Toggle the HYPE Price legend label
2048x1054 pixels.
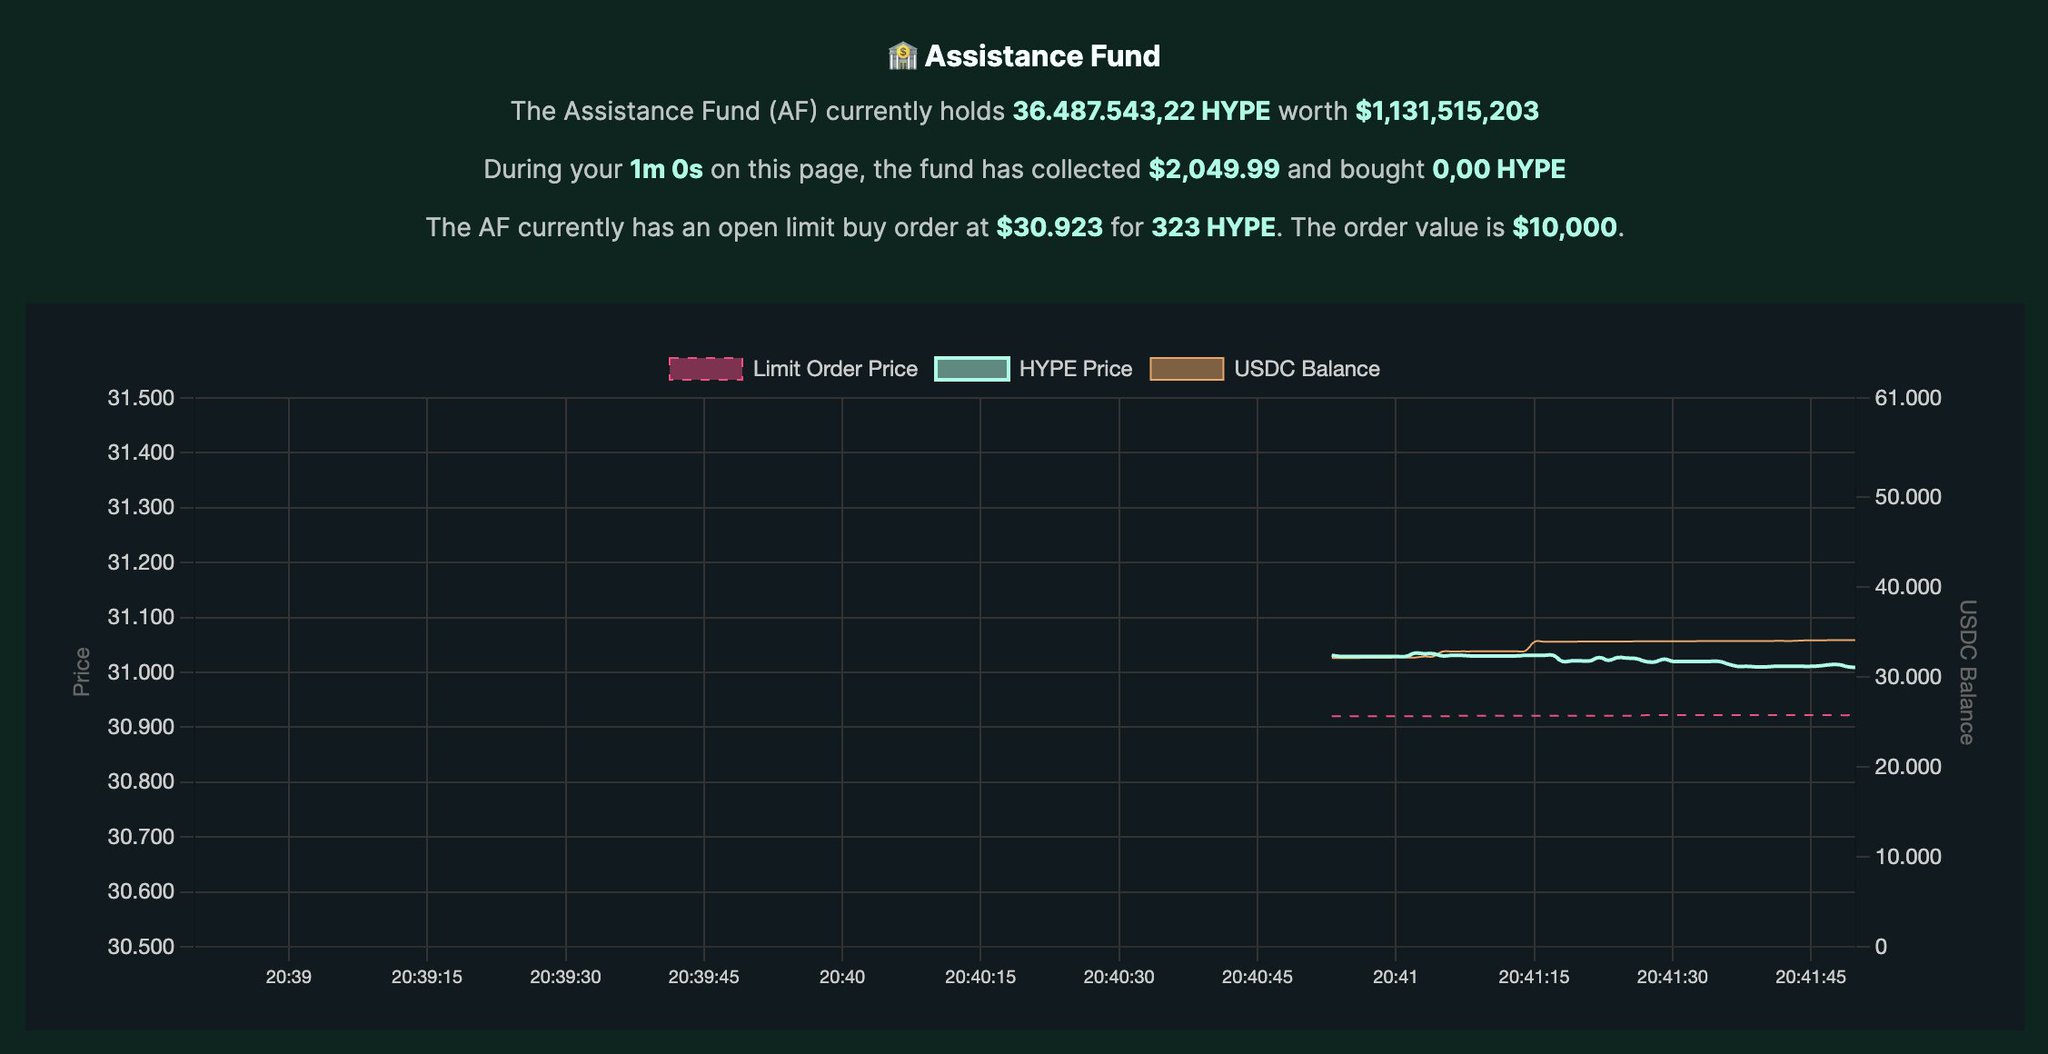click(1075, 369)
